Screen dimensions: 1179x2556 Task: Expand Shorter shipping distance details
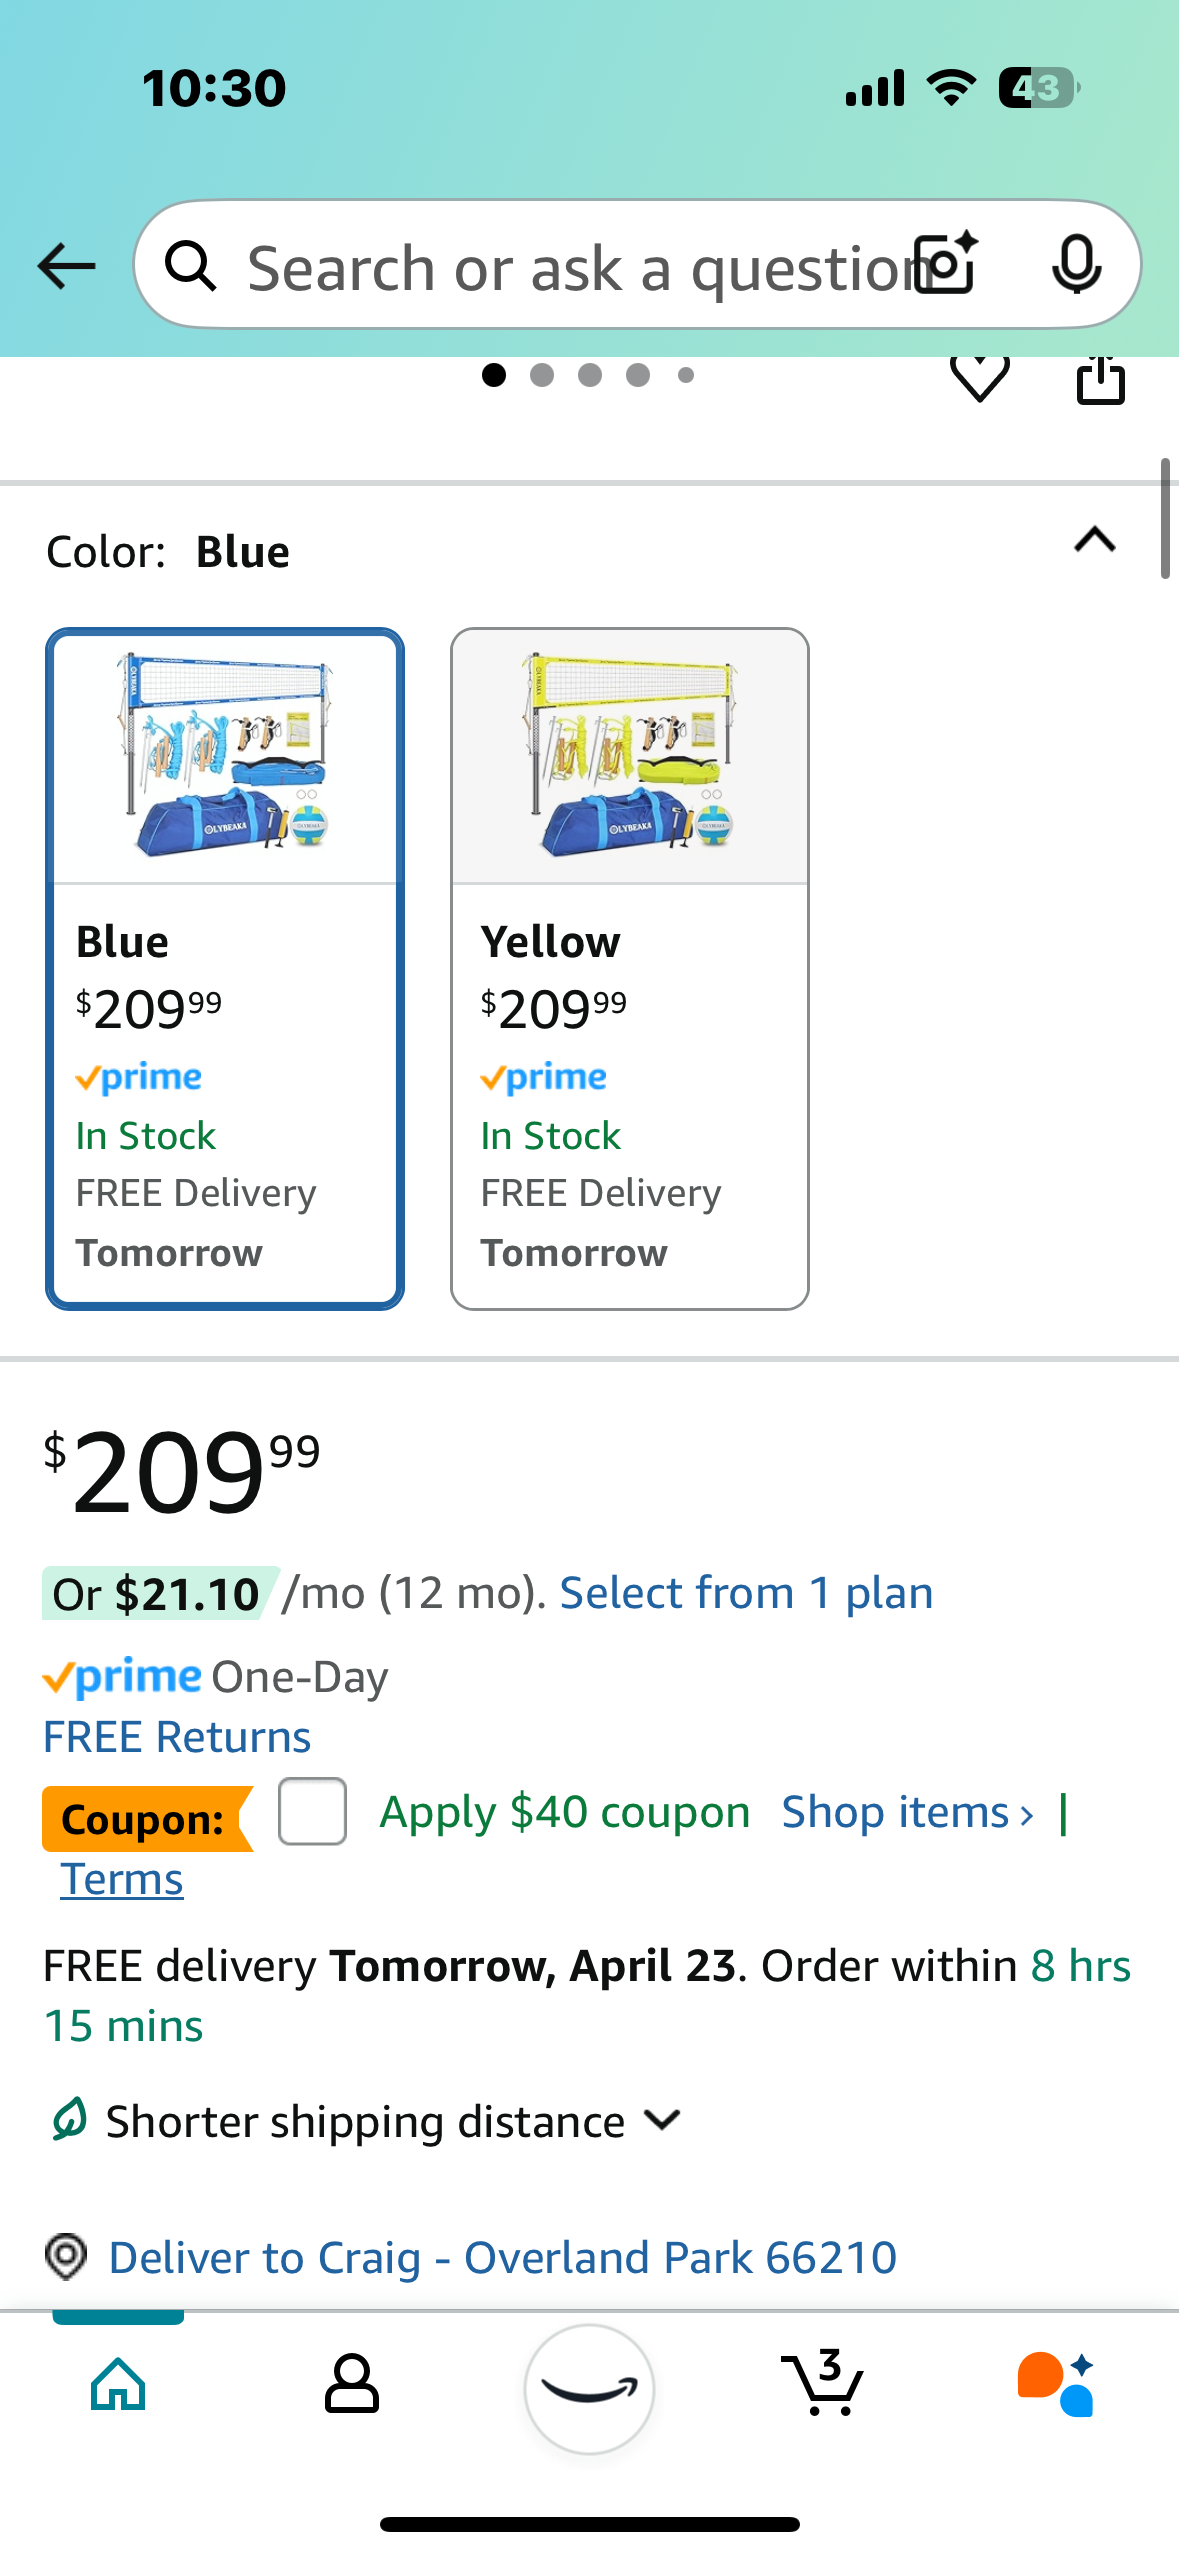pos(366,2121)
